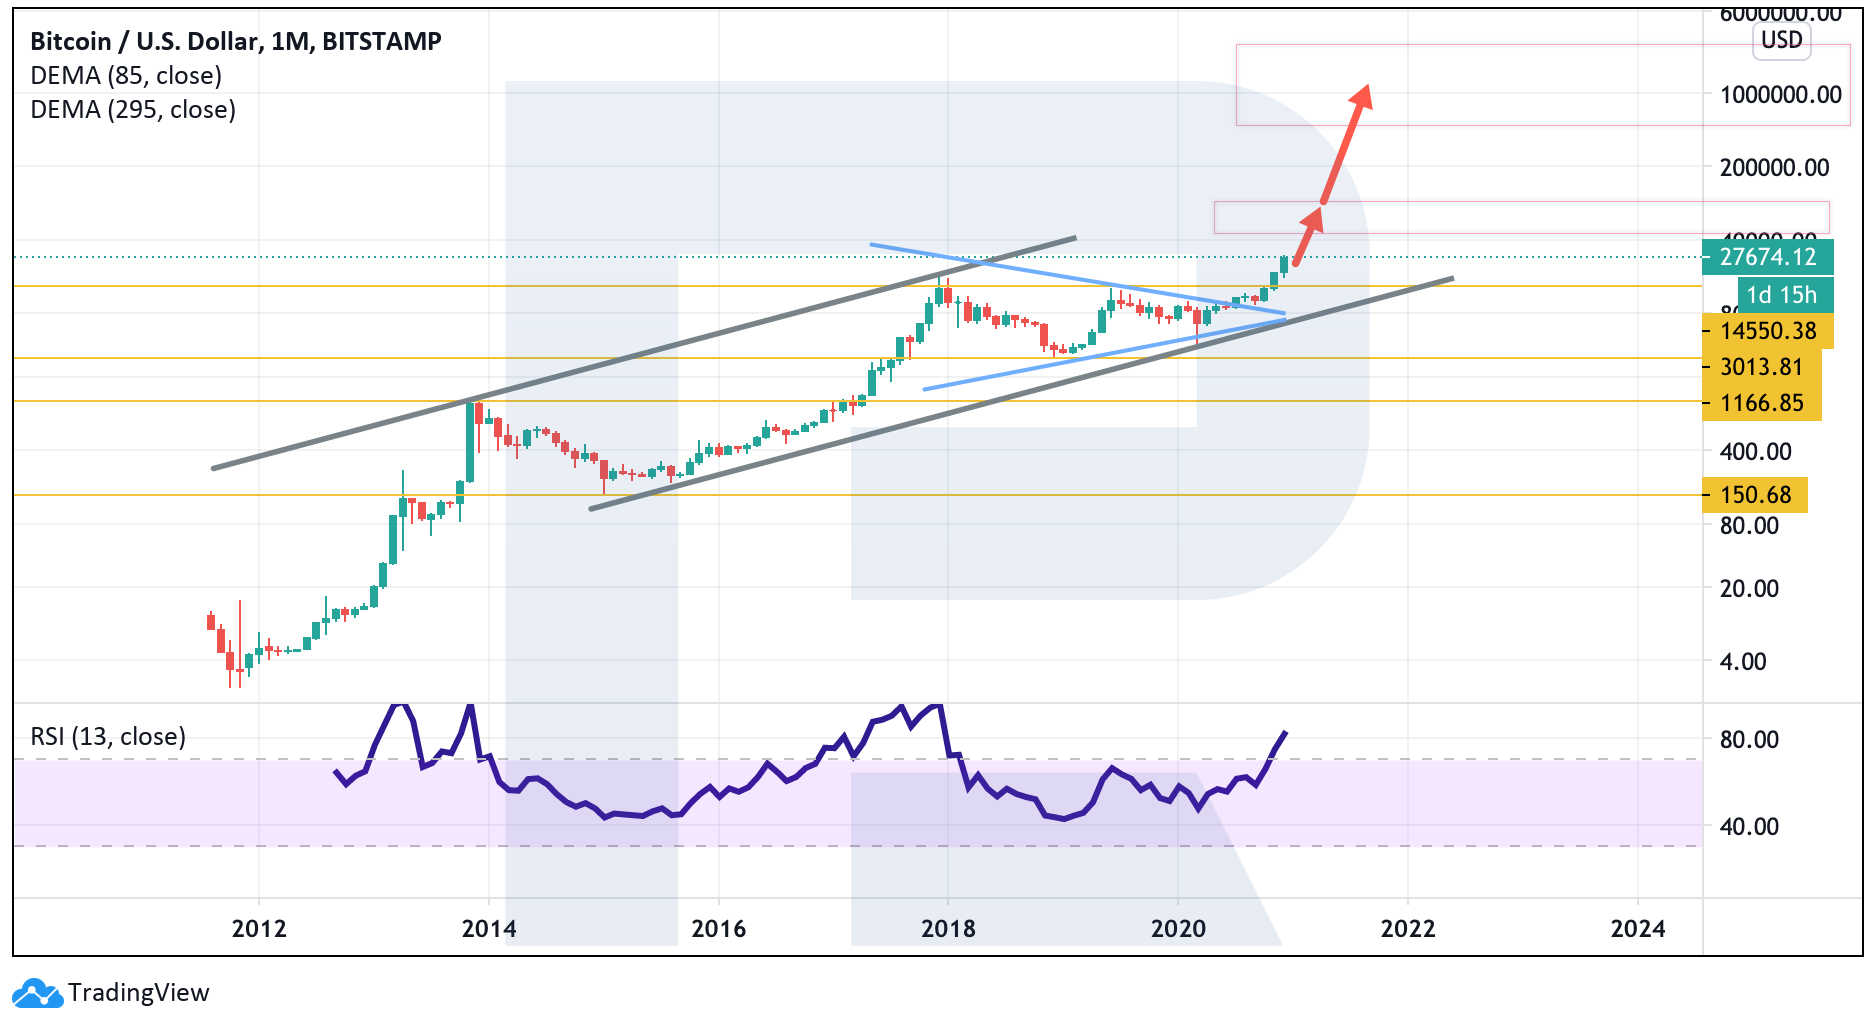Click the 2022 label on time axis

click(1408, 929)
